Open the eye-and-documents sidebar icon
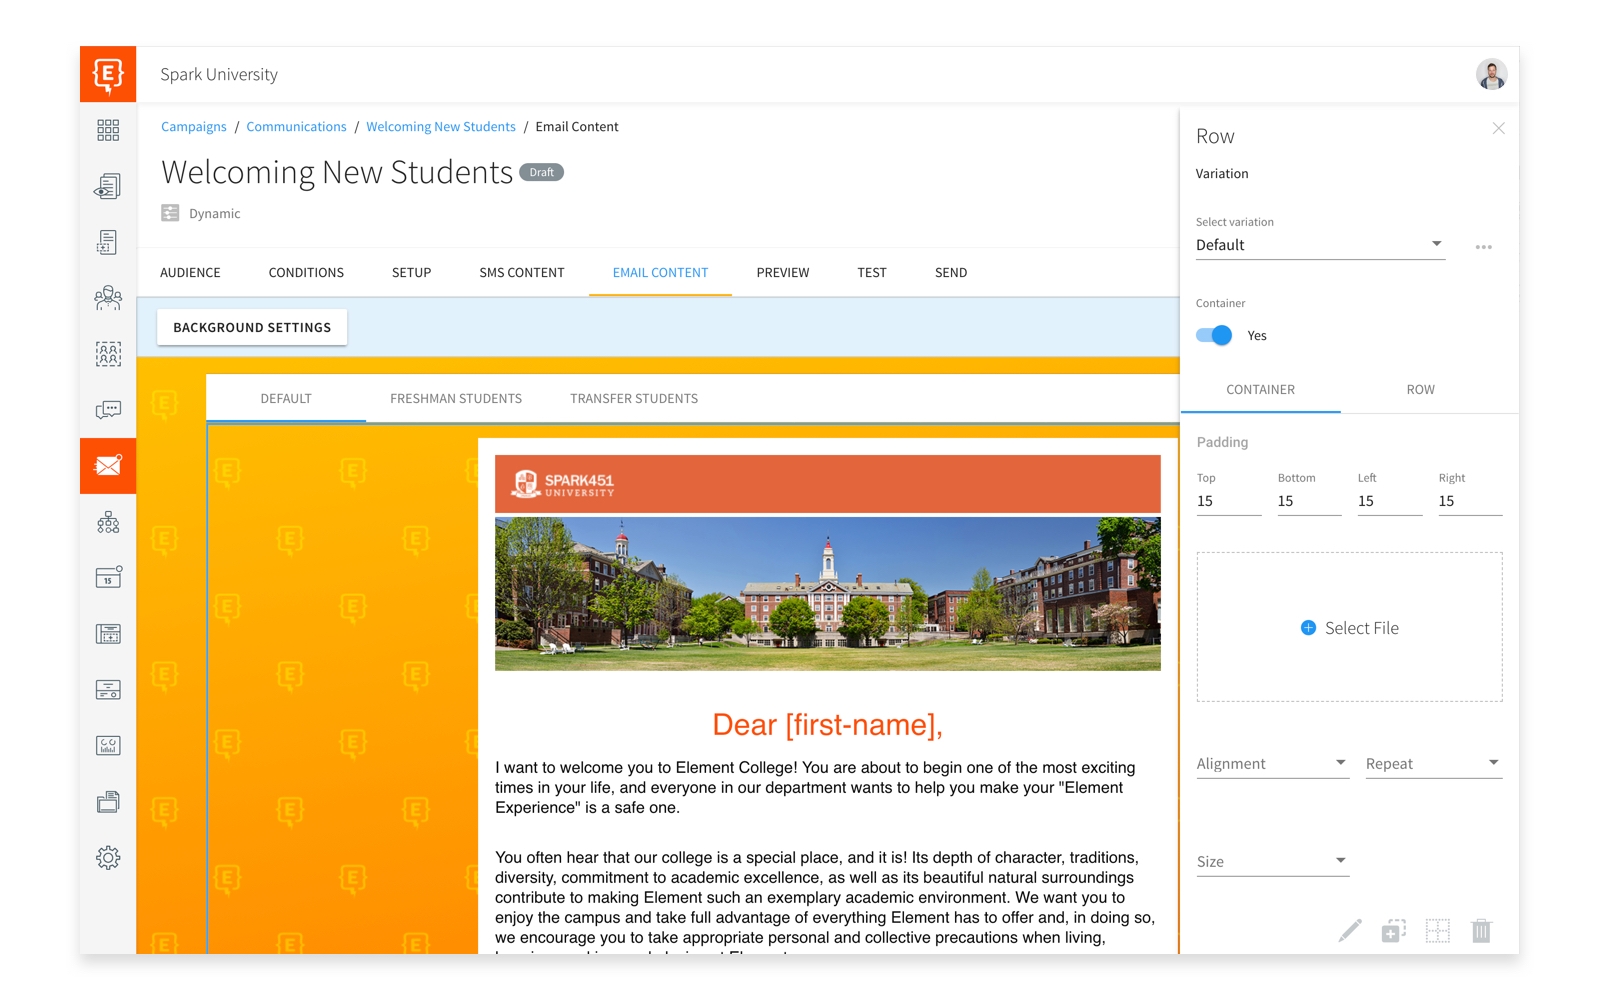 108,186
